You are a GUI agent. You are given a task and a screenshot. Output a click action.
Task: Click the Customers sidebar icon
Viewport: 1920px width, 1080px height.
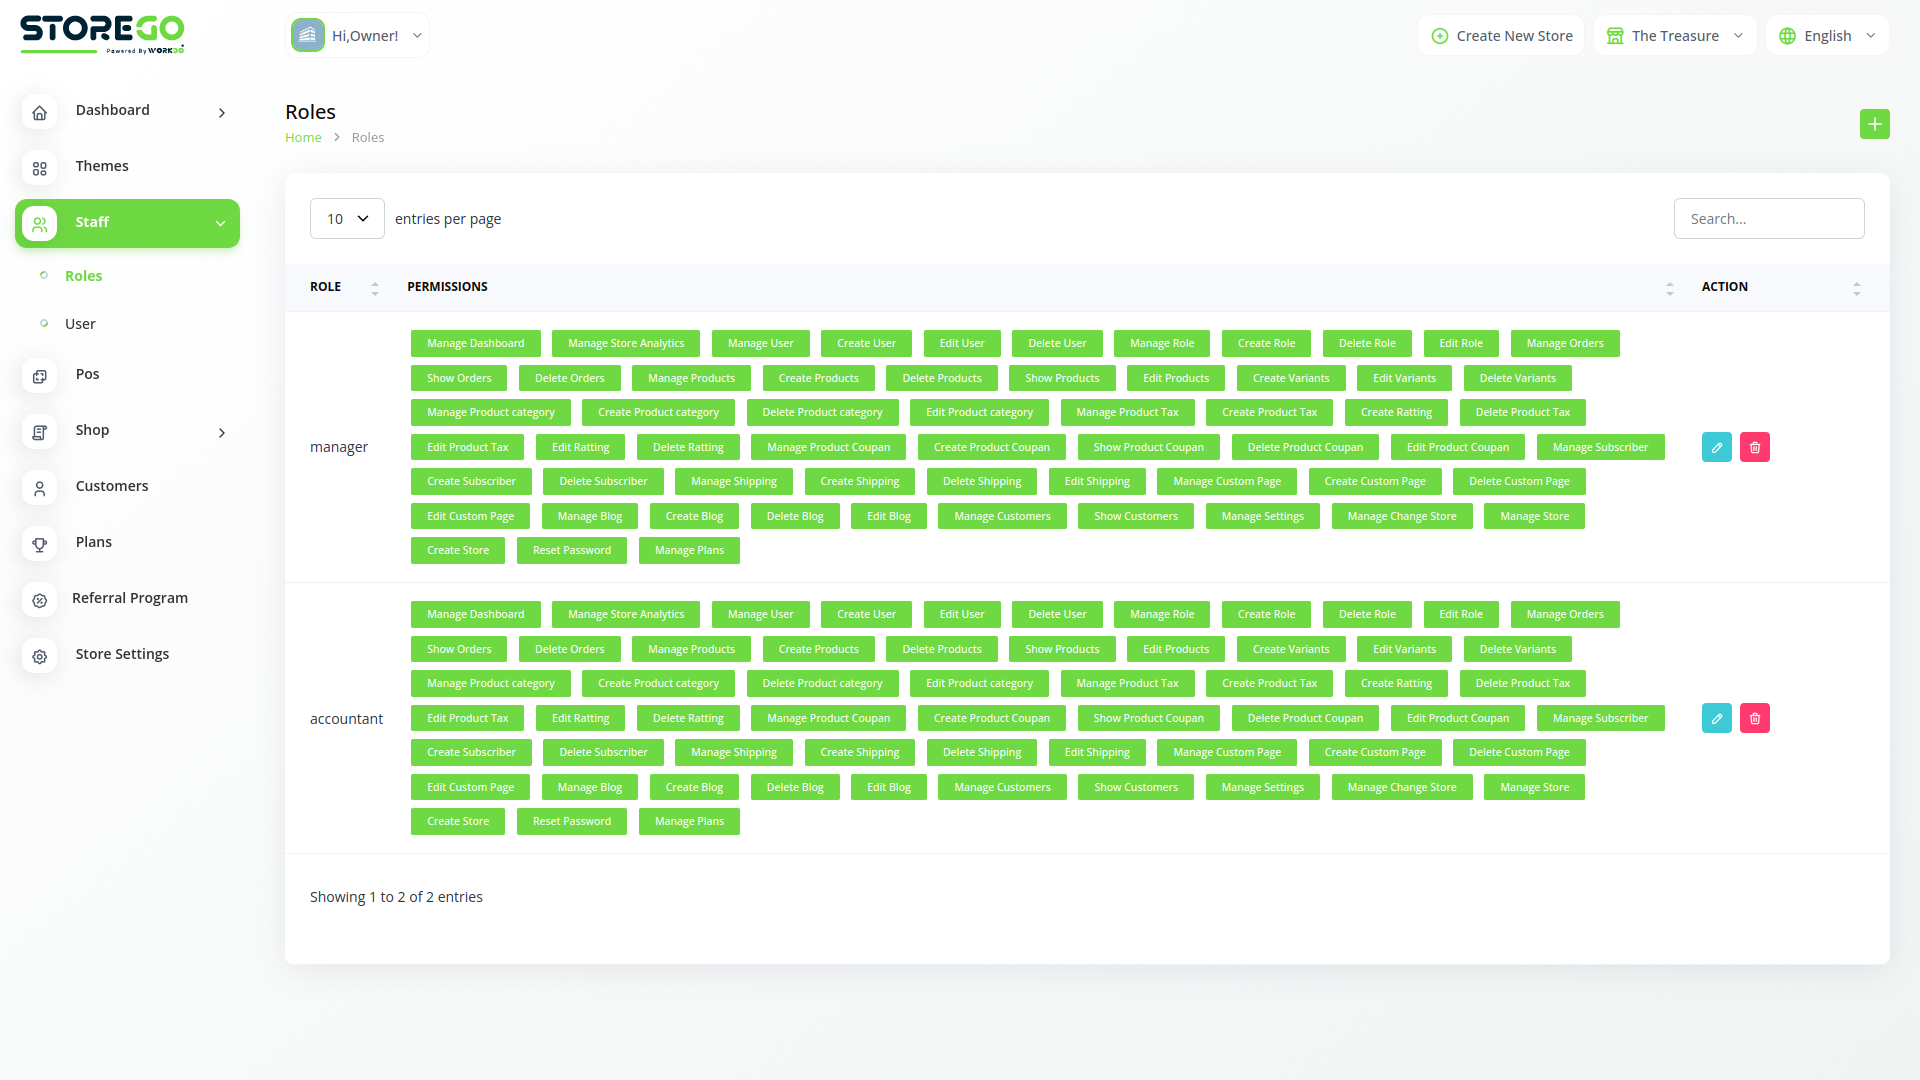(x=39, y=488)
